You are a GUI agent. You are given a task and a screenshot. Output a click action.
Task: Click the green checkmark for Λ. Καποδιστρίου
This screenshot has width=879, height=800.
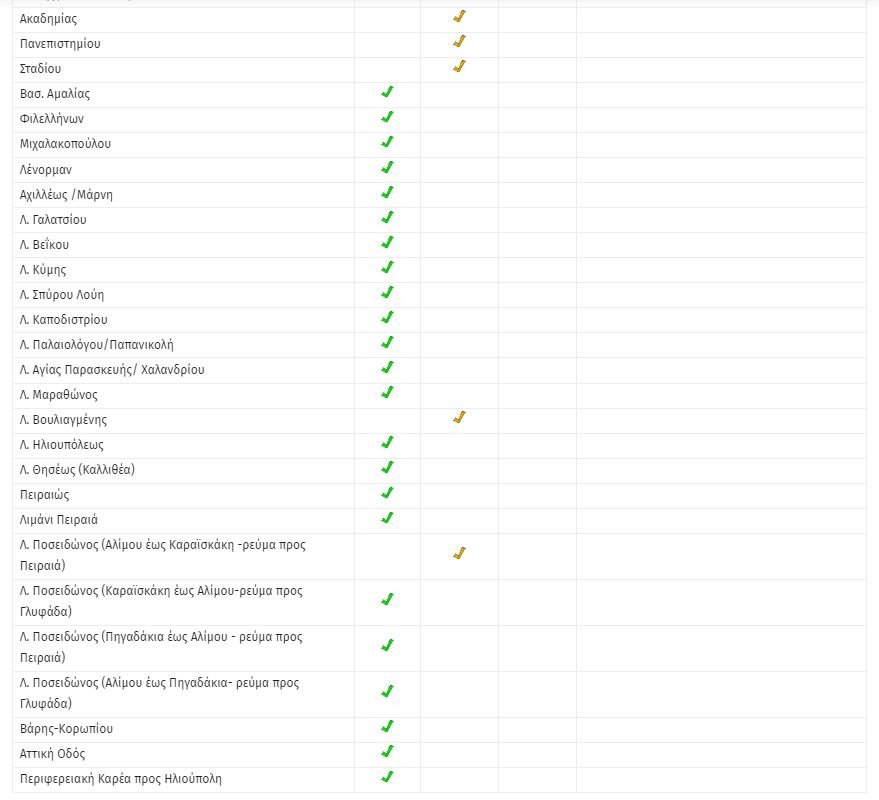pos(387,318)
